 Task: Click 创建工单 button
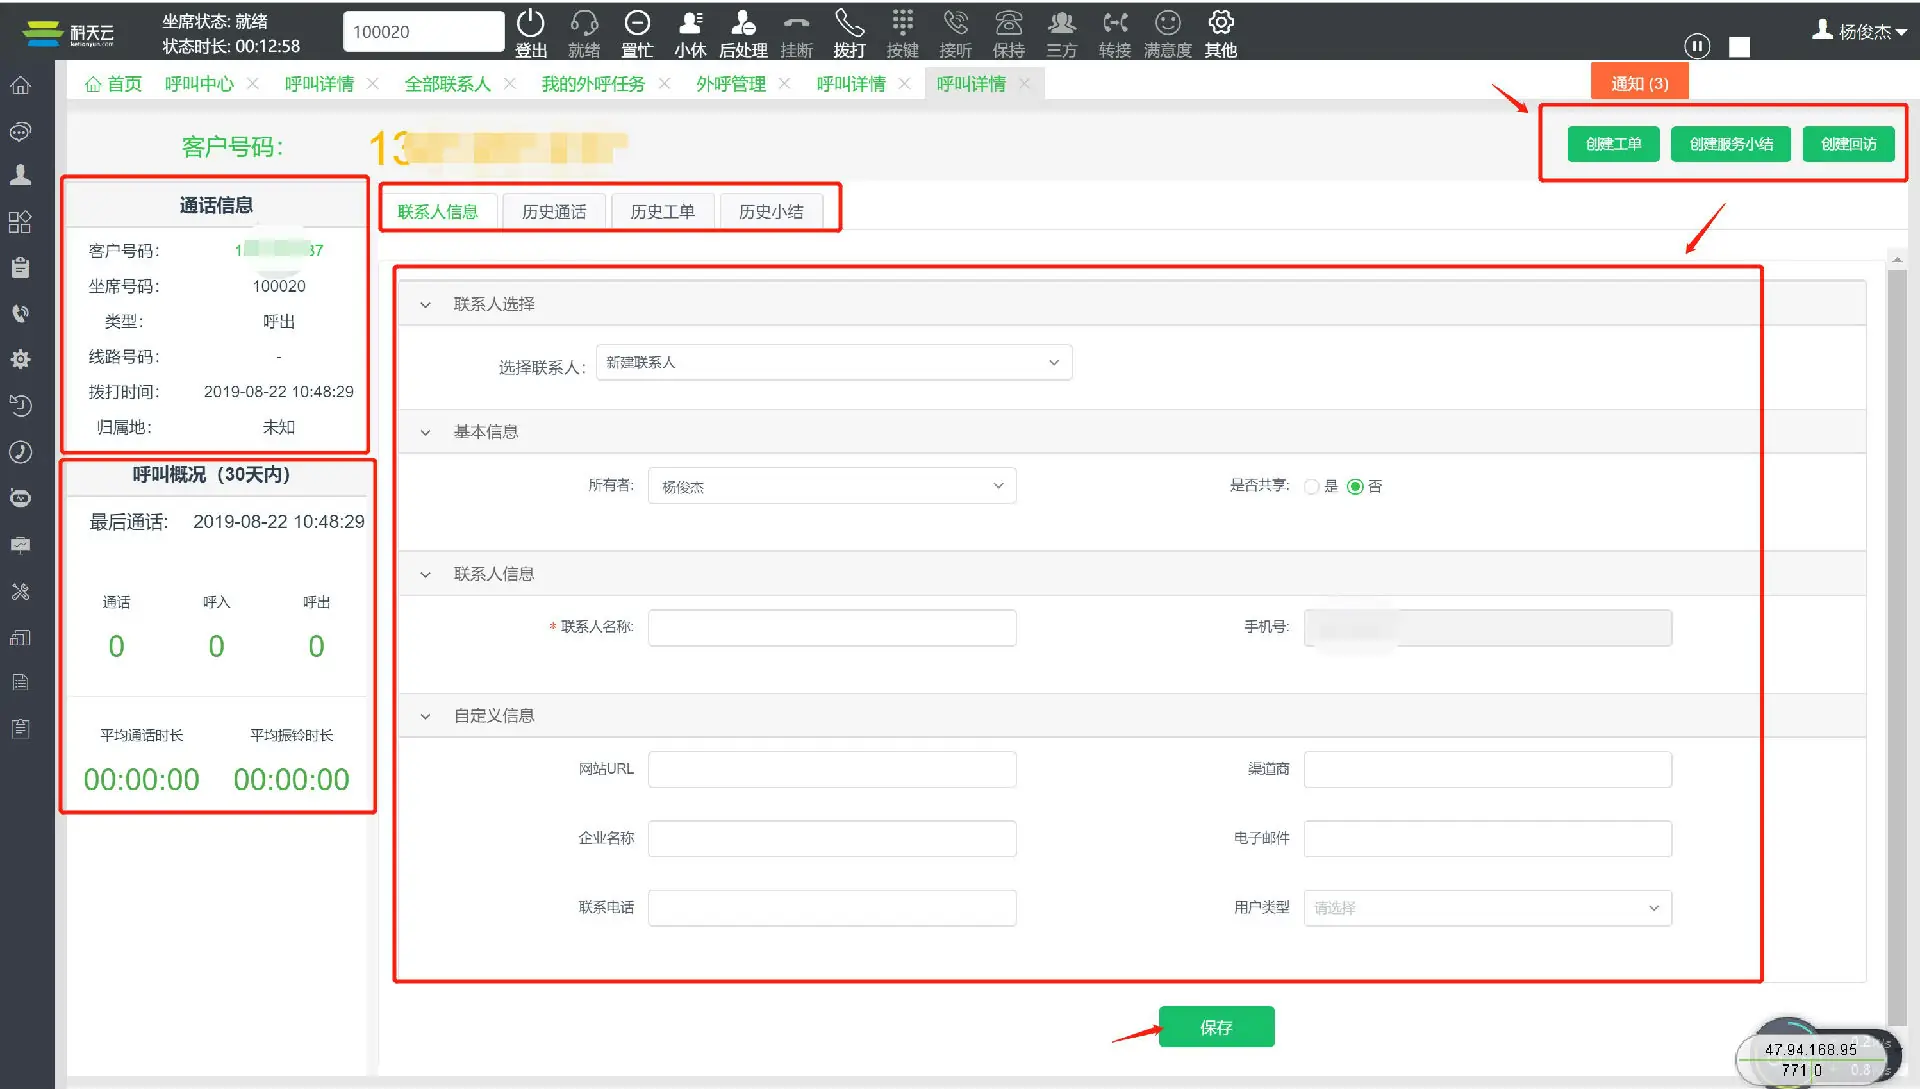pyautogui.click(x=1613, y=144)
